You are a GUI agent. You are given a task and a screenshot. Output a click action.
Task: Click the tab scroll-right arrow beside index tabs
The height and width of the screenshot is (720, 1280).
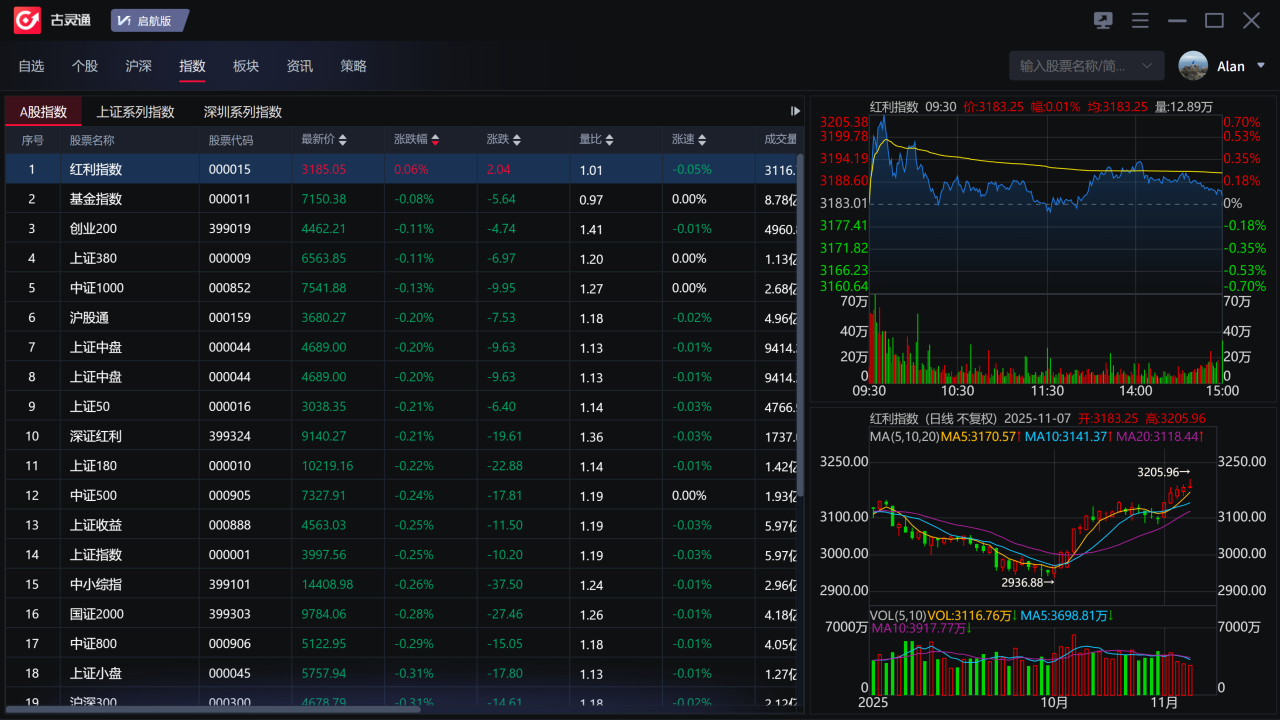point(795,111)
